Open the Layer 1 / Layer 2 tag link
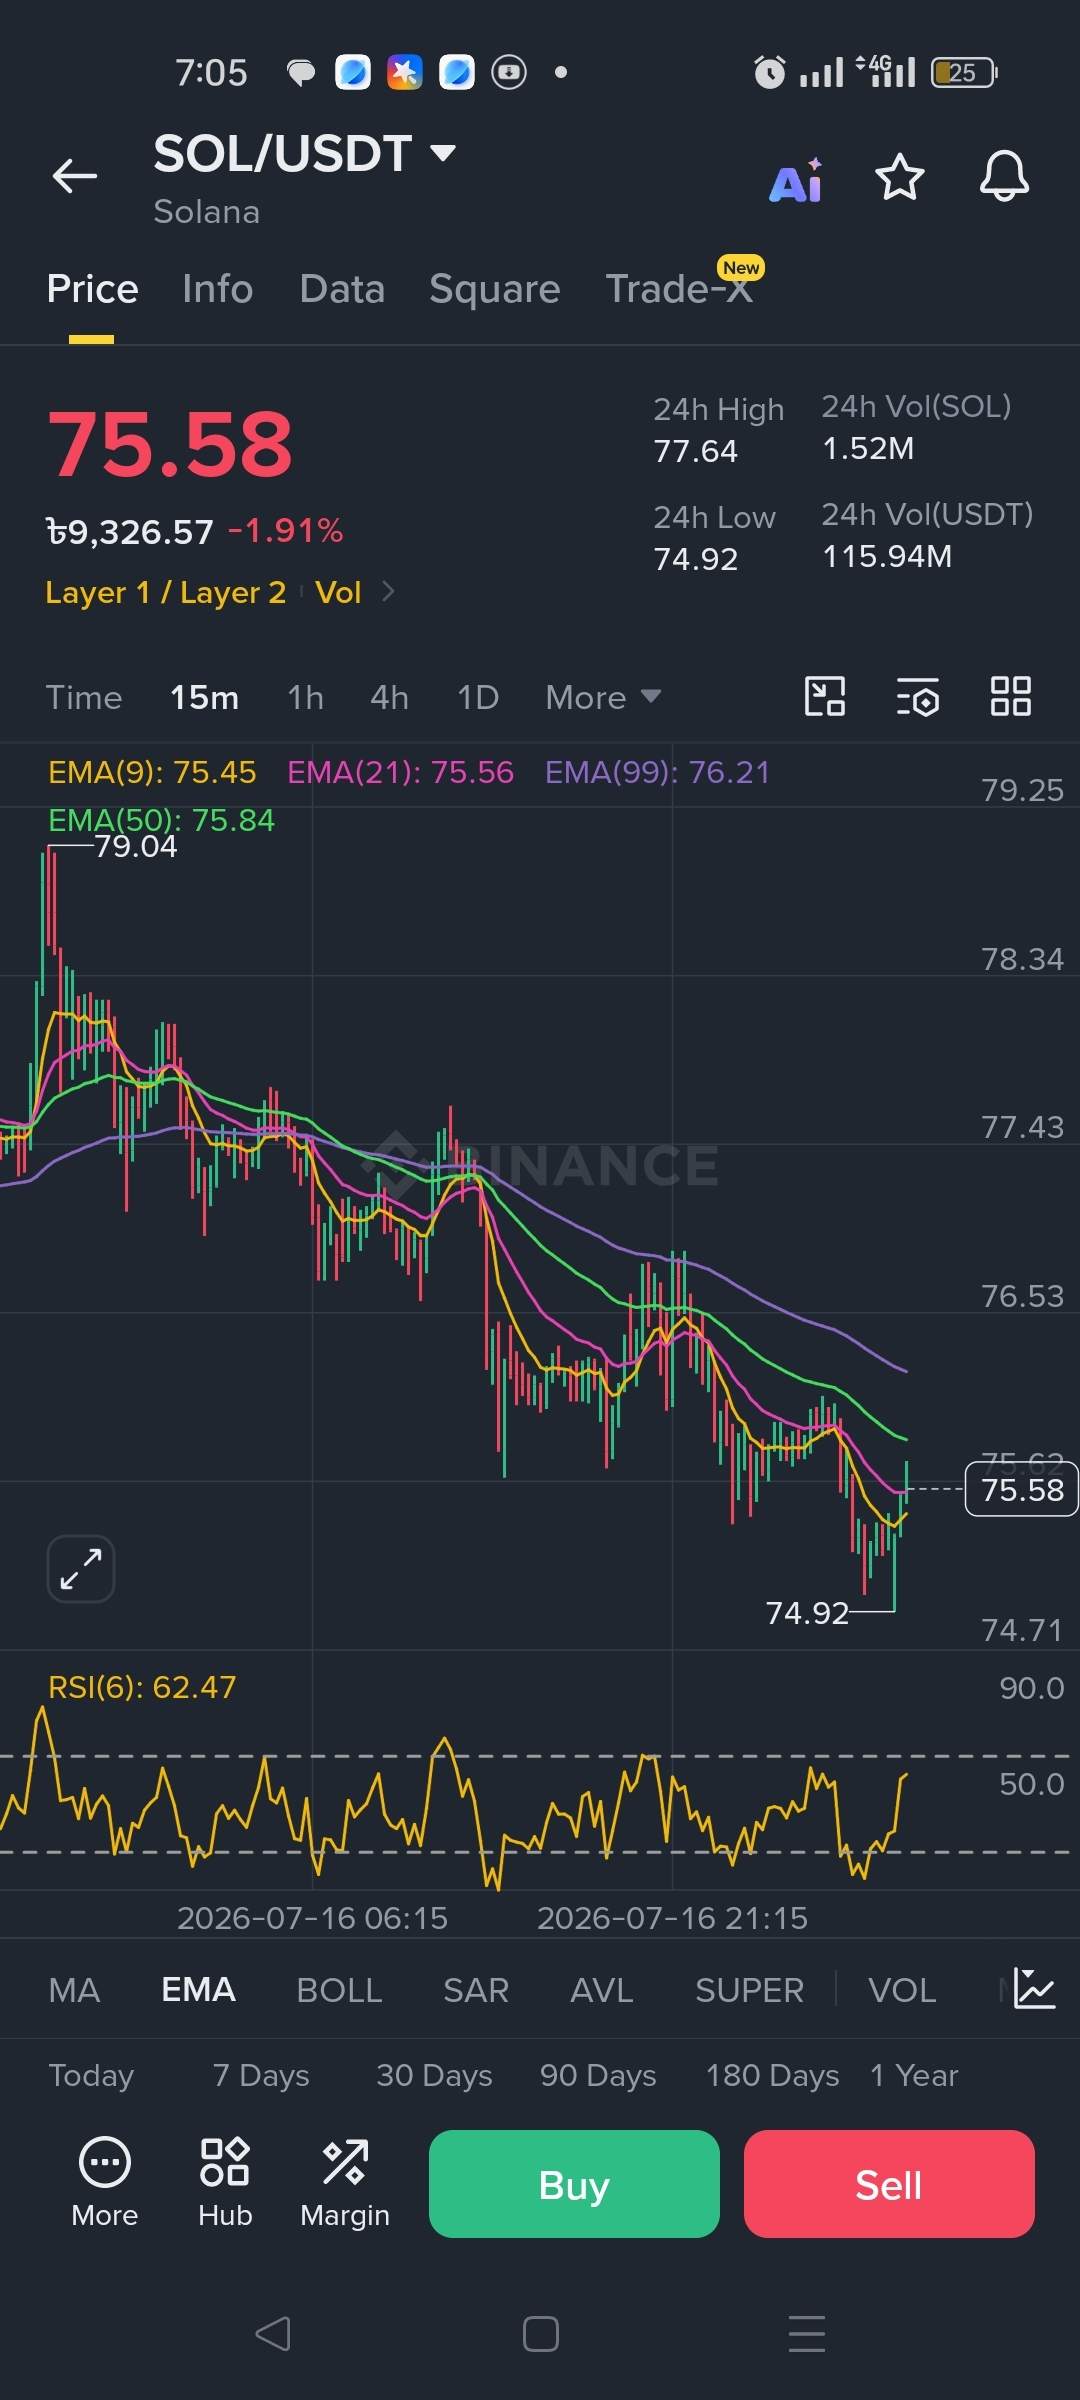1080x2400 pixels. [166, 592]
